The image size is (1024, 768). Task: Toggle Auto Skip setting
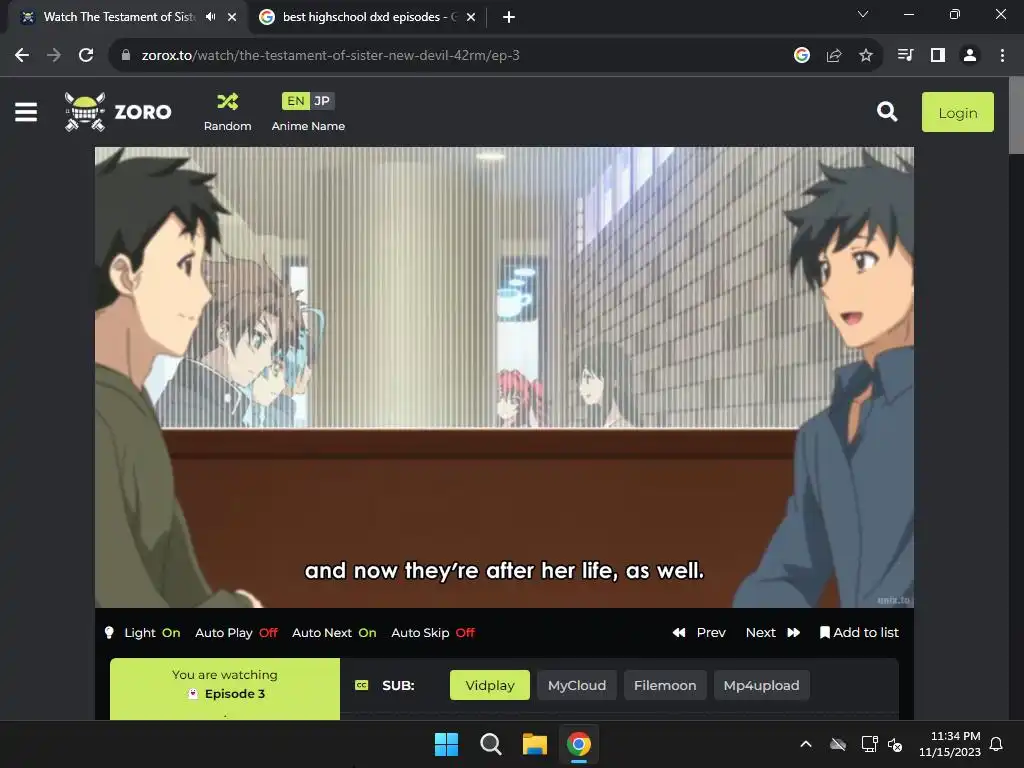click(433, 633)
